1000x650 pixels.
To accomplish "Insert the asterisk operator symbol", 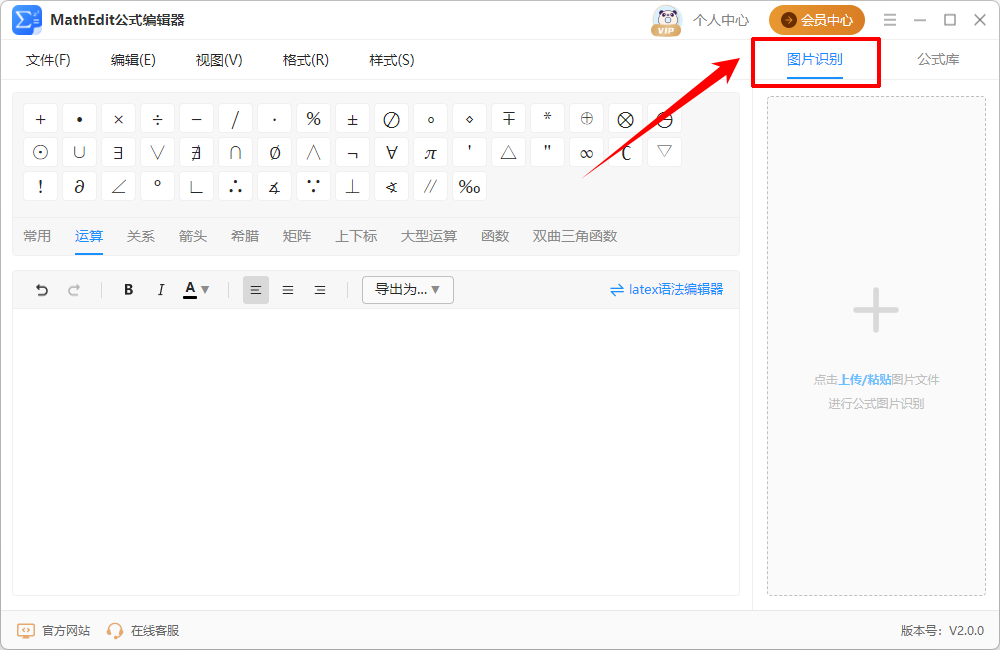I will [x=547, y=119].
